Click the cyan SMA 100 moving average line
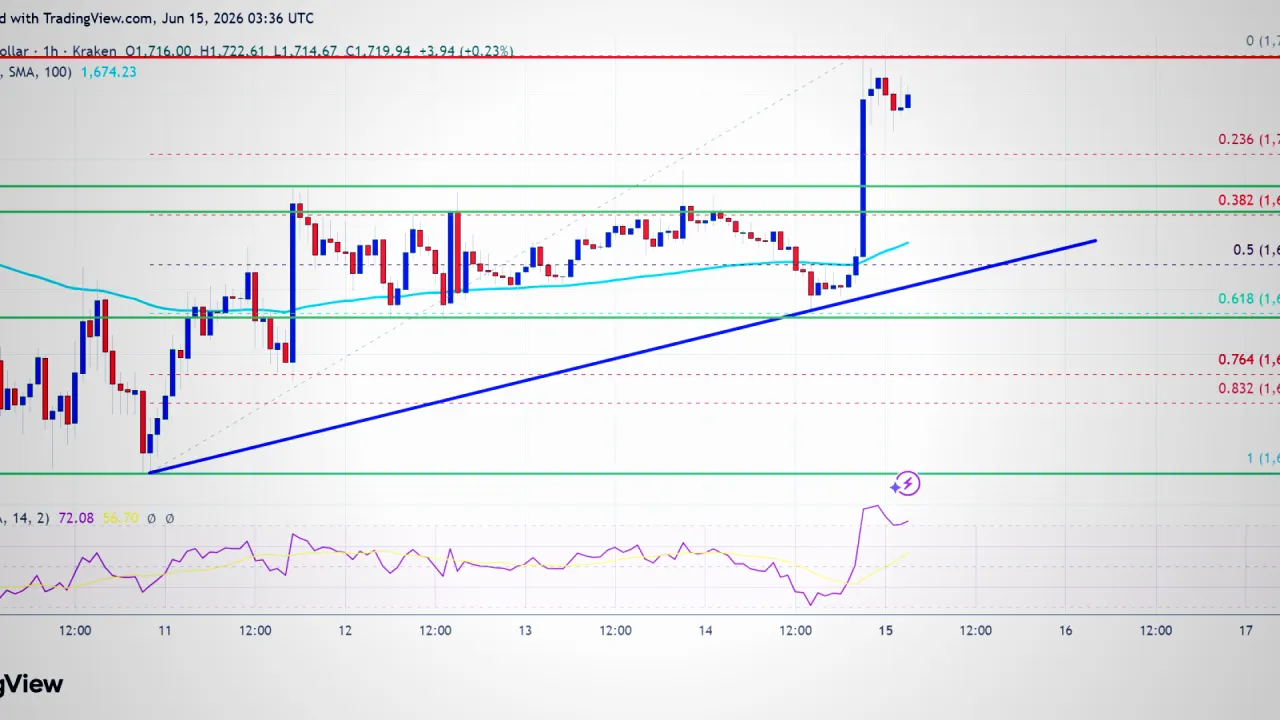This screenshot has height=720, width=1280. 450,289
